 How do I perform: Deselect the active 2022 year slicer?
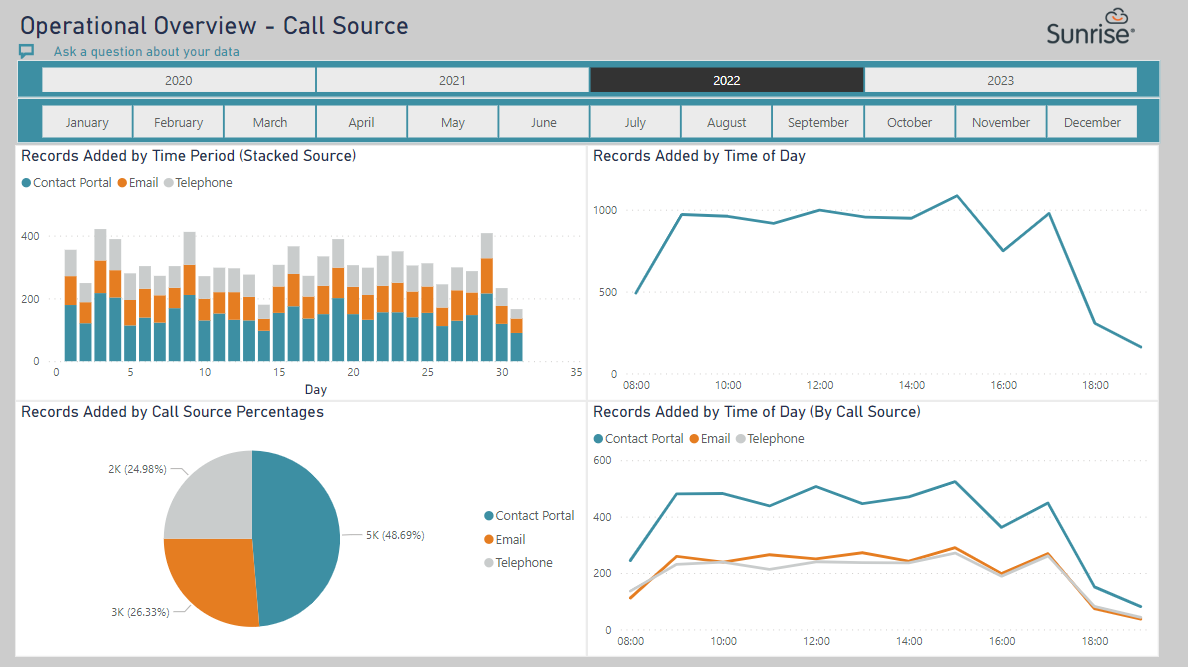(727, 80)
